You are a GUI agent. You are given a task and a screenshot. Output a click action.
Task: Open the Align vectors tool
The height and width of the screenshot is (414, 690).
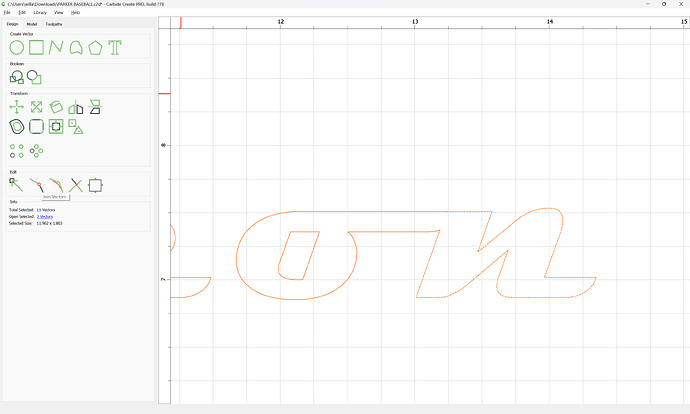coord(95,107)
